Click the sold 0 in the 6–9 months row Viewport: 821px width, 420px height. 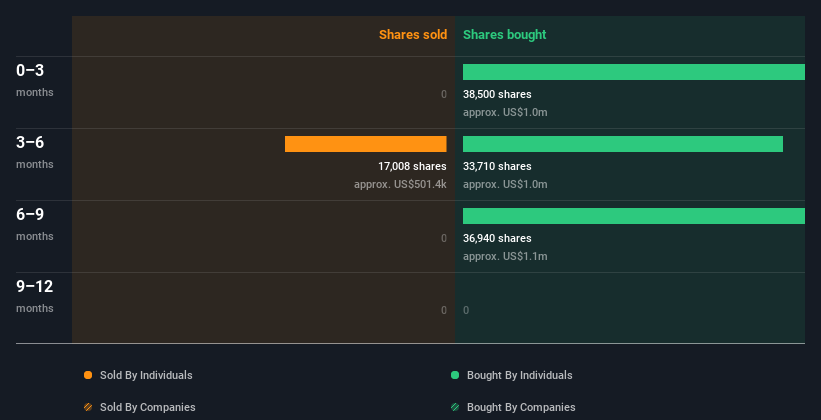444,238
